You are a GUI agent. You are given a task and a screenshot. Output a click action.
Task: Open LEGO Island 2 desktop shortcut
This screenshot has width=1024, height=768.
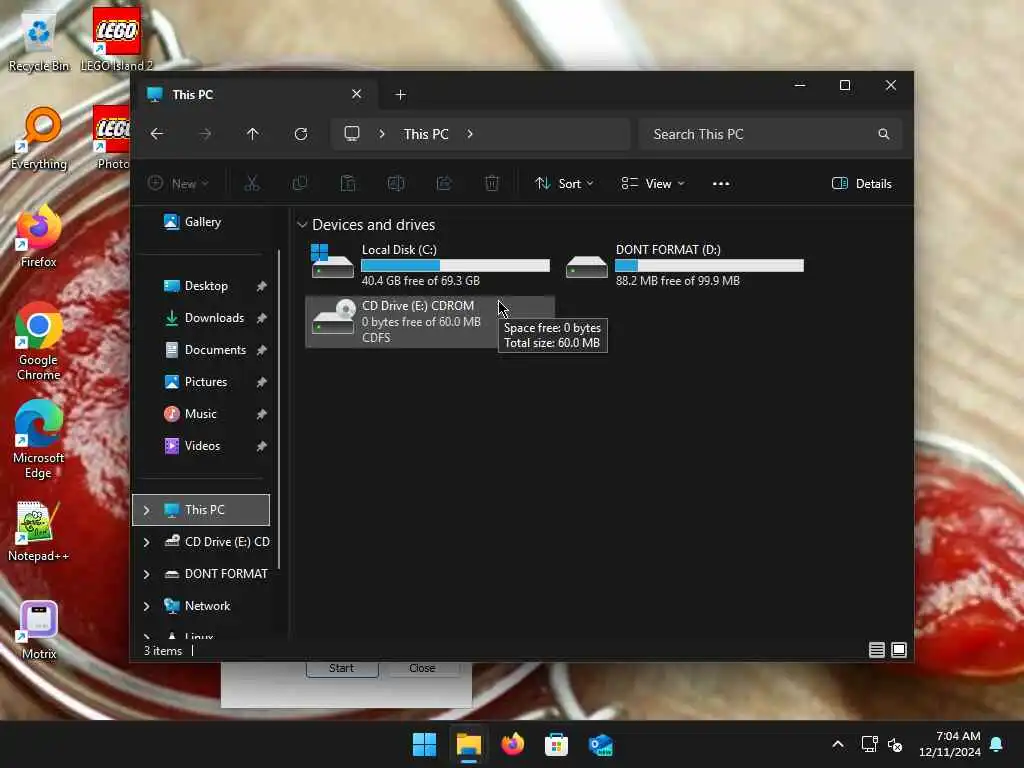[x=116, y=40]
